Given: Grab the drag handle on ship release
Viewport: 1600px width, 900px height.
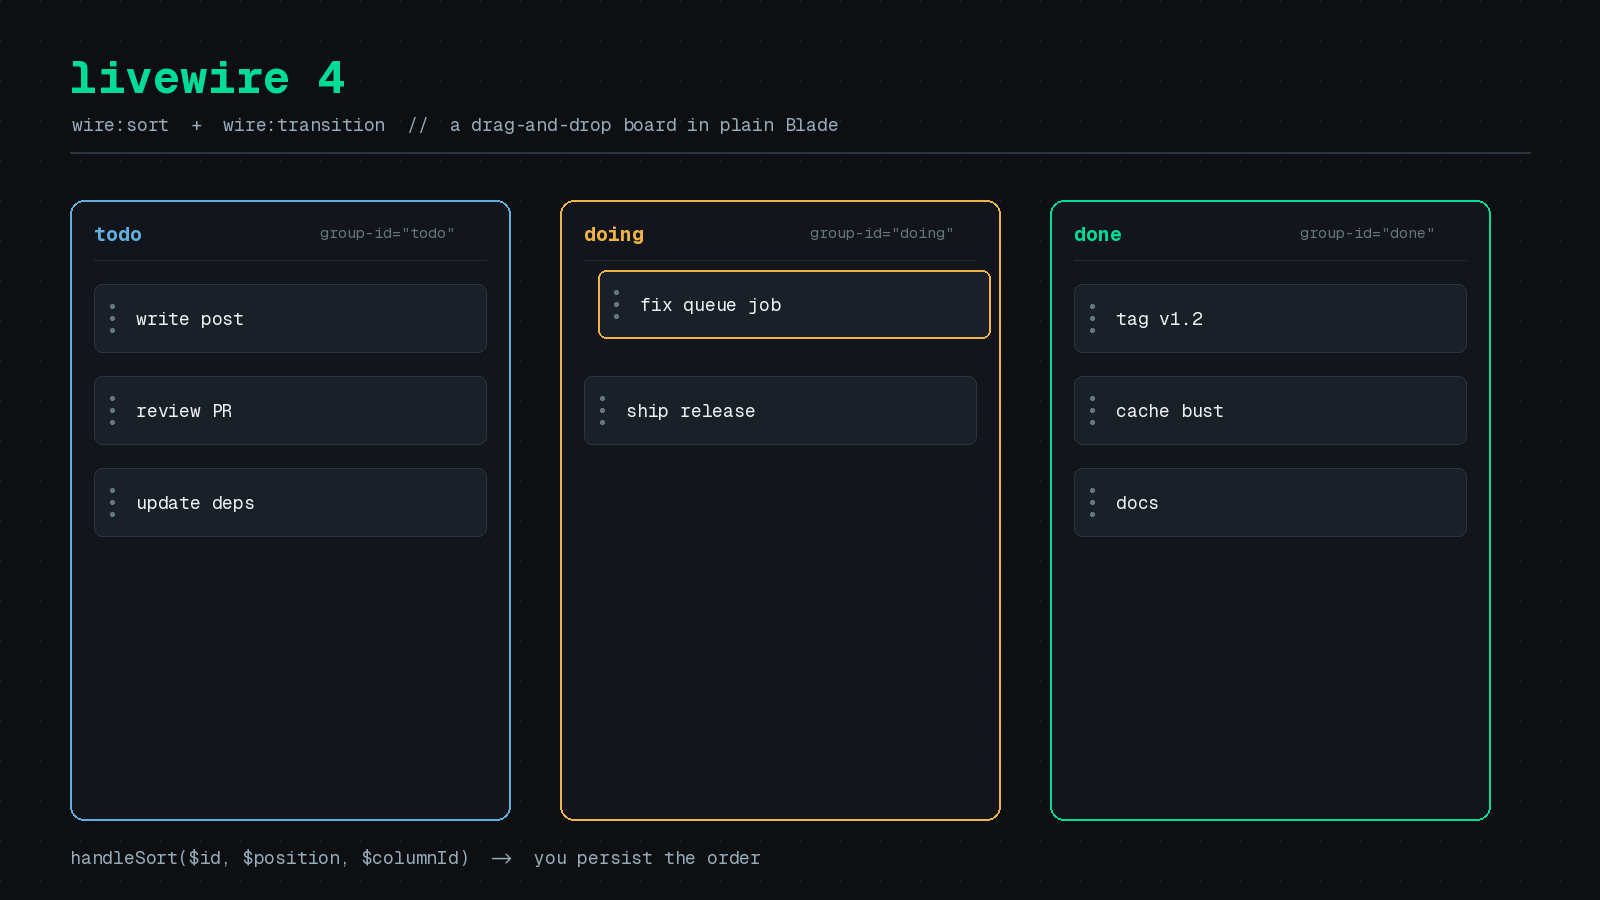Looking at the screenshot, I should pyautogui.click(x=602, y=411).
